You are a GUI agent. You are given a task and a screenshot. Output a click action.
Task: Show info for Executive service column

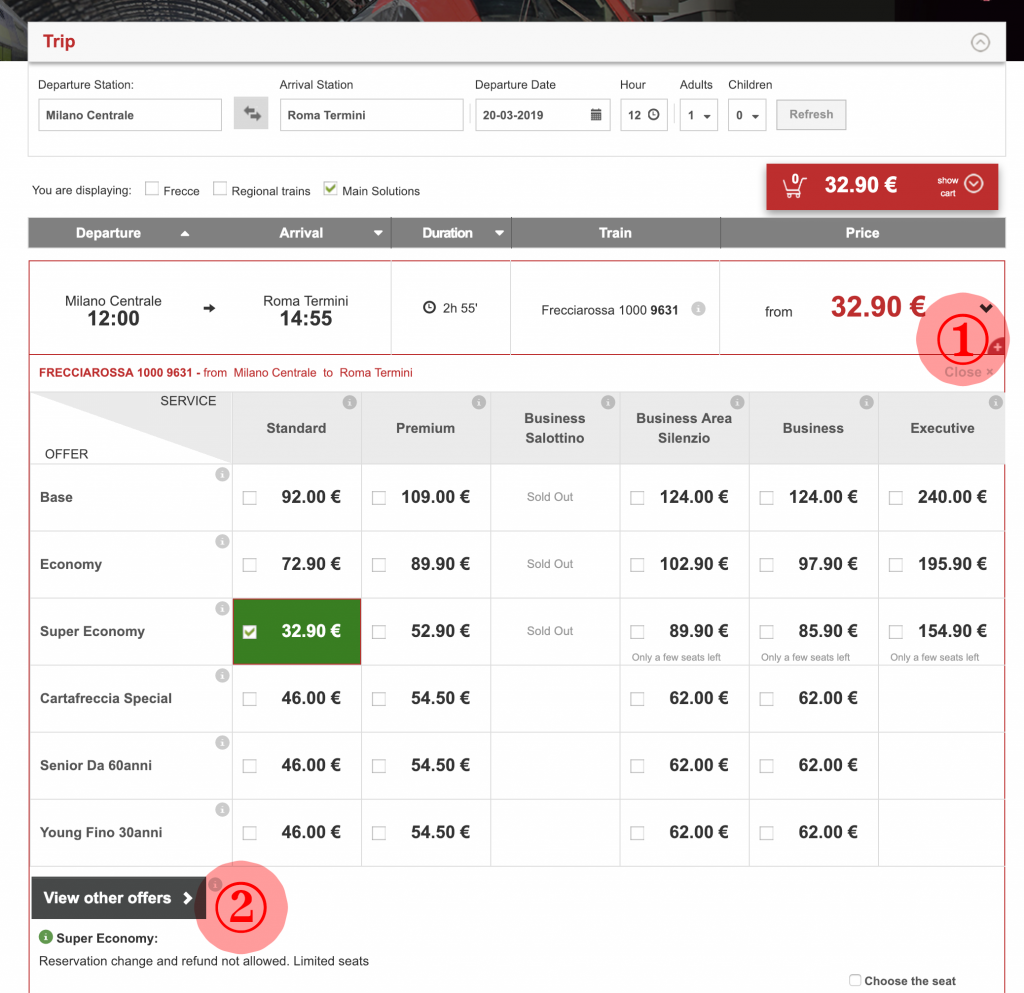[995, 402]
